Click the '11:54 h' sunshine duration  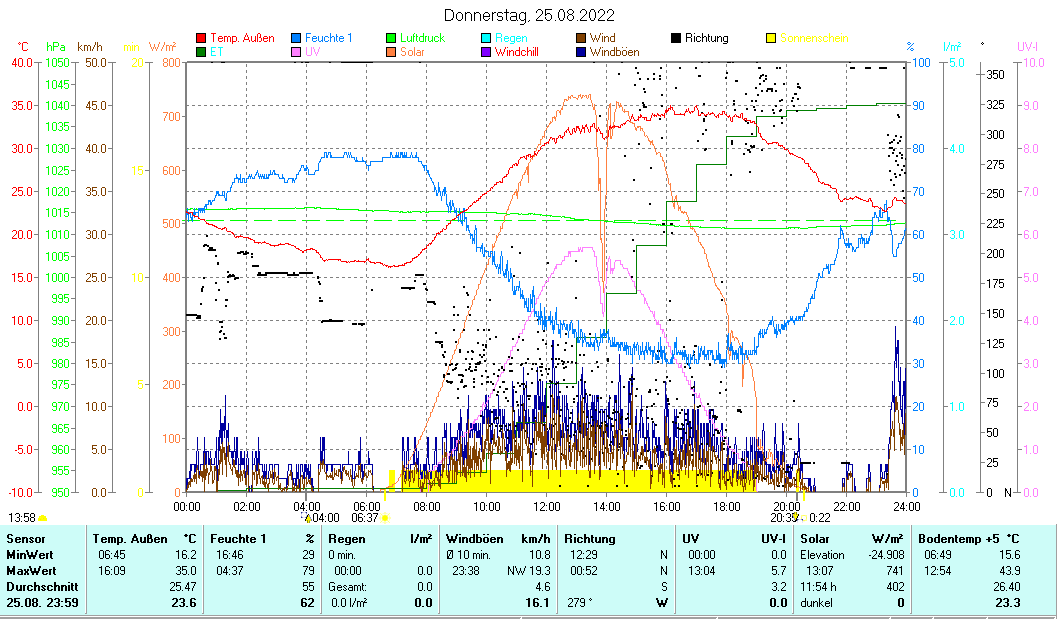tap(818, 587)
